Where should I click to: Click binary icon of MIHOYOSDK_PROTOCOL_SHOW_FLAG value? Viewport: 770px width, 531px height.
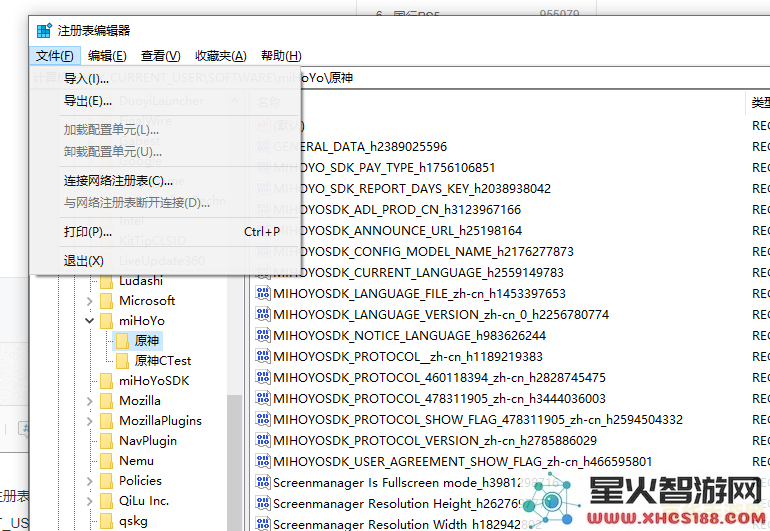263,420
